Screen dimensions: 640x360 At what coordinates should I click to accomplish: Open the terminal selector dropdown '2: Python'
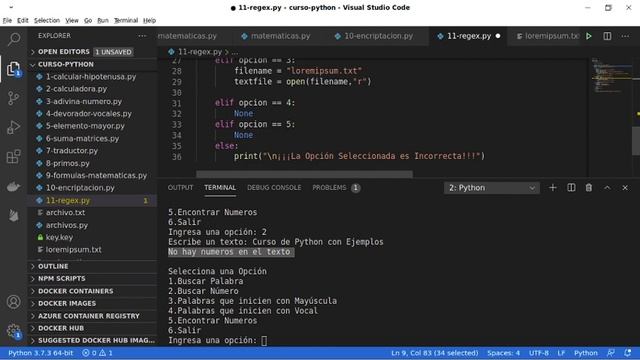point(491,188)
